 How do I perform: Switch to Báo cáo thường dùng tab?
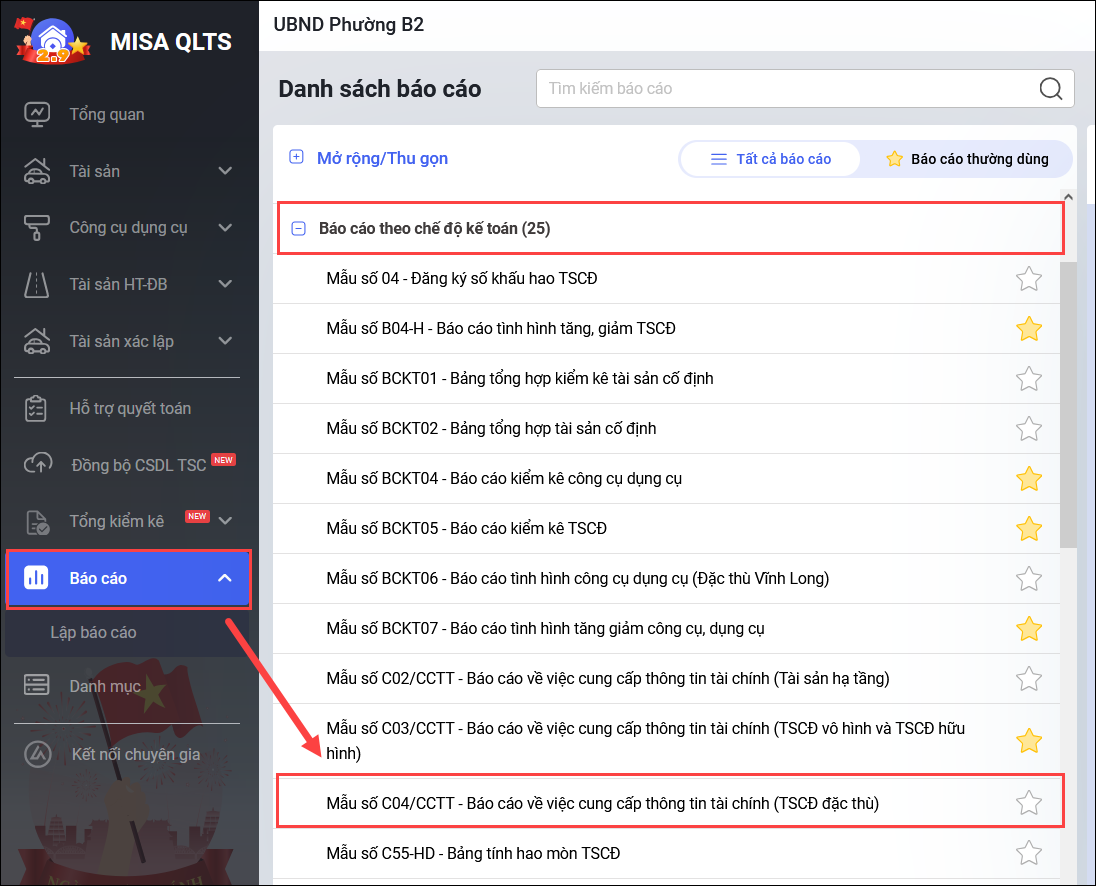(x=967, y=159)
